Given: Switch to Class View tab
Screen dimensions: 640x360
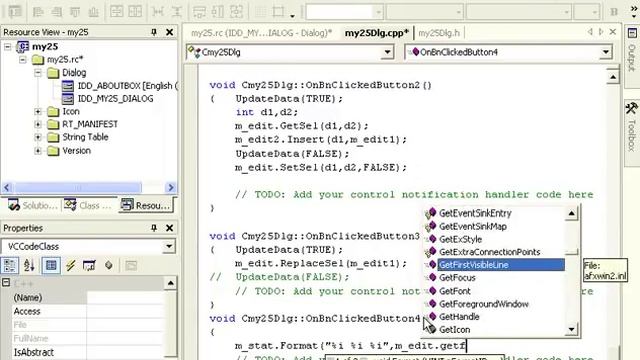Looking at the screenshot, I should (x=87, y=205).
